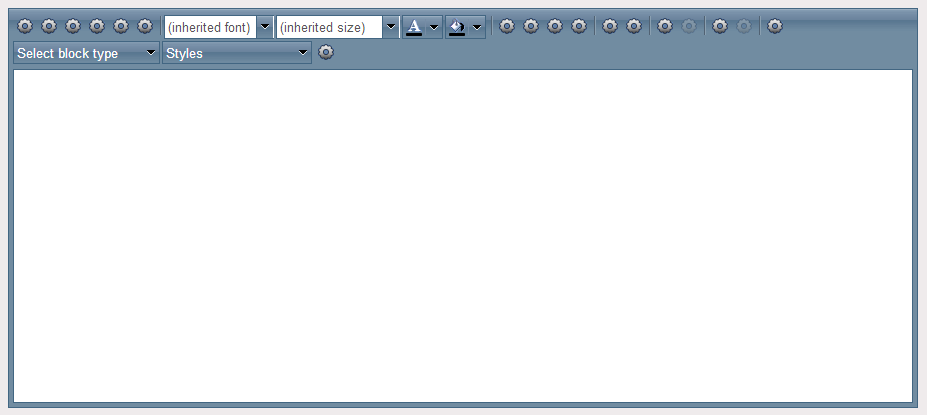Click the paint bucket fill color icon
Image resolution: width=927 pixels, height=415 pixels.
click(457, 27)
